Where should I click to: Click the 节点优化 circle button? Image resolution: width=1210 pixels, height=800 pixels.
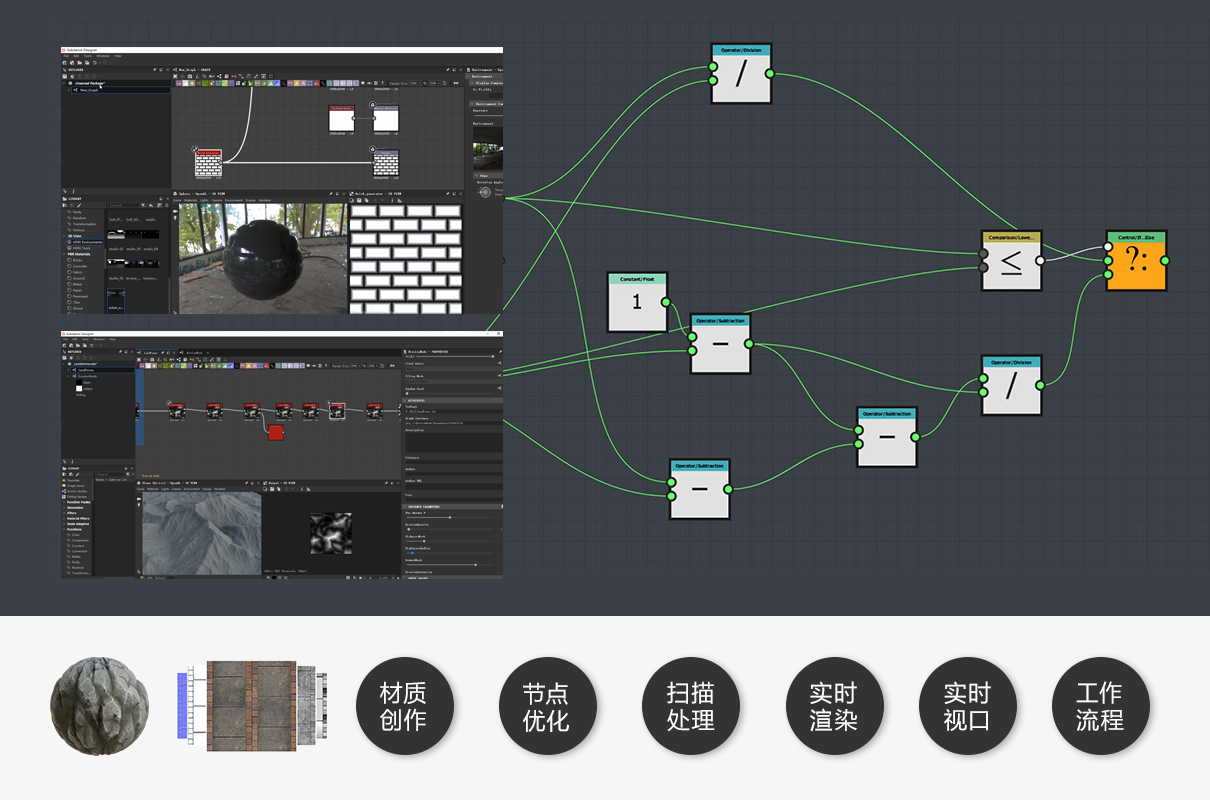click(546, 706)
